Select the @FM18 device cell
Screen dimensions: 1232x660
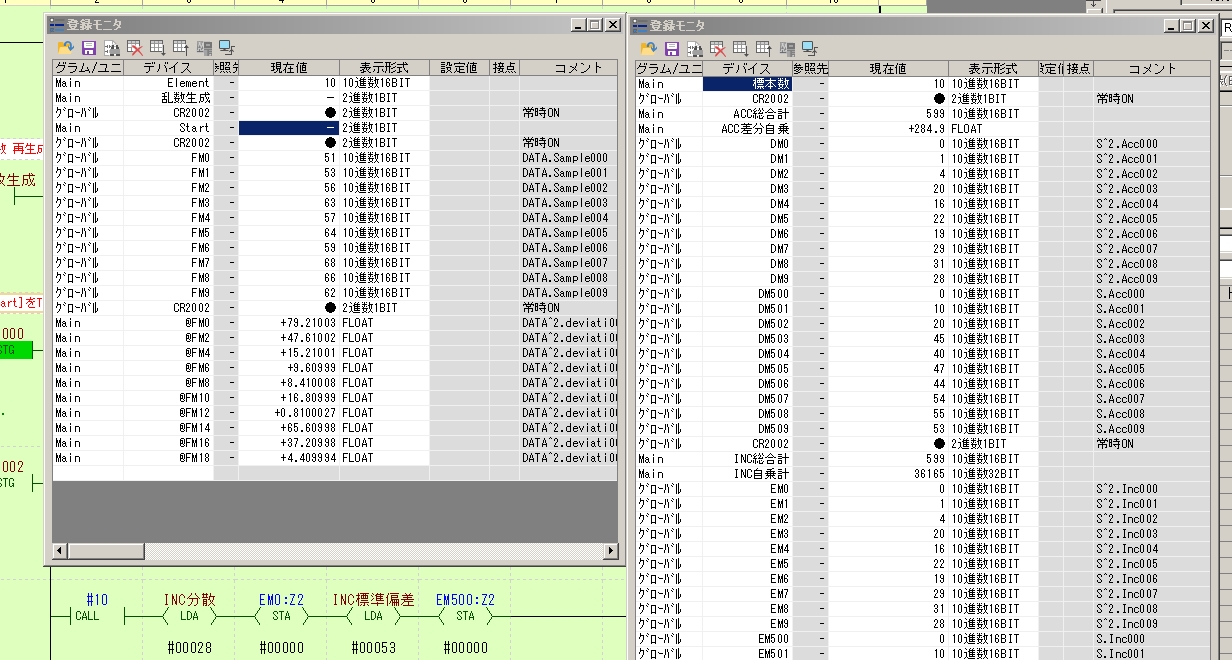click(x=168, y=458)
